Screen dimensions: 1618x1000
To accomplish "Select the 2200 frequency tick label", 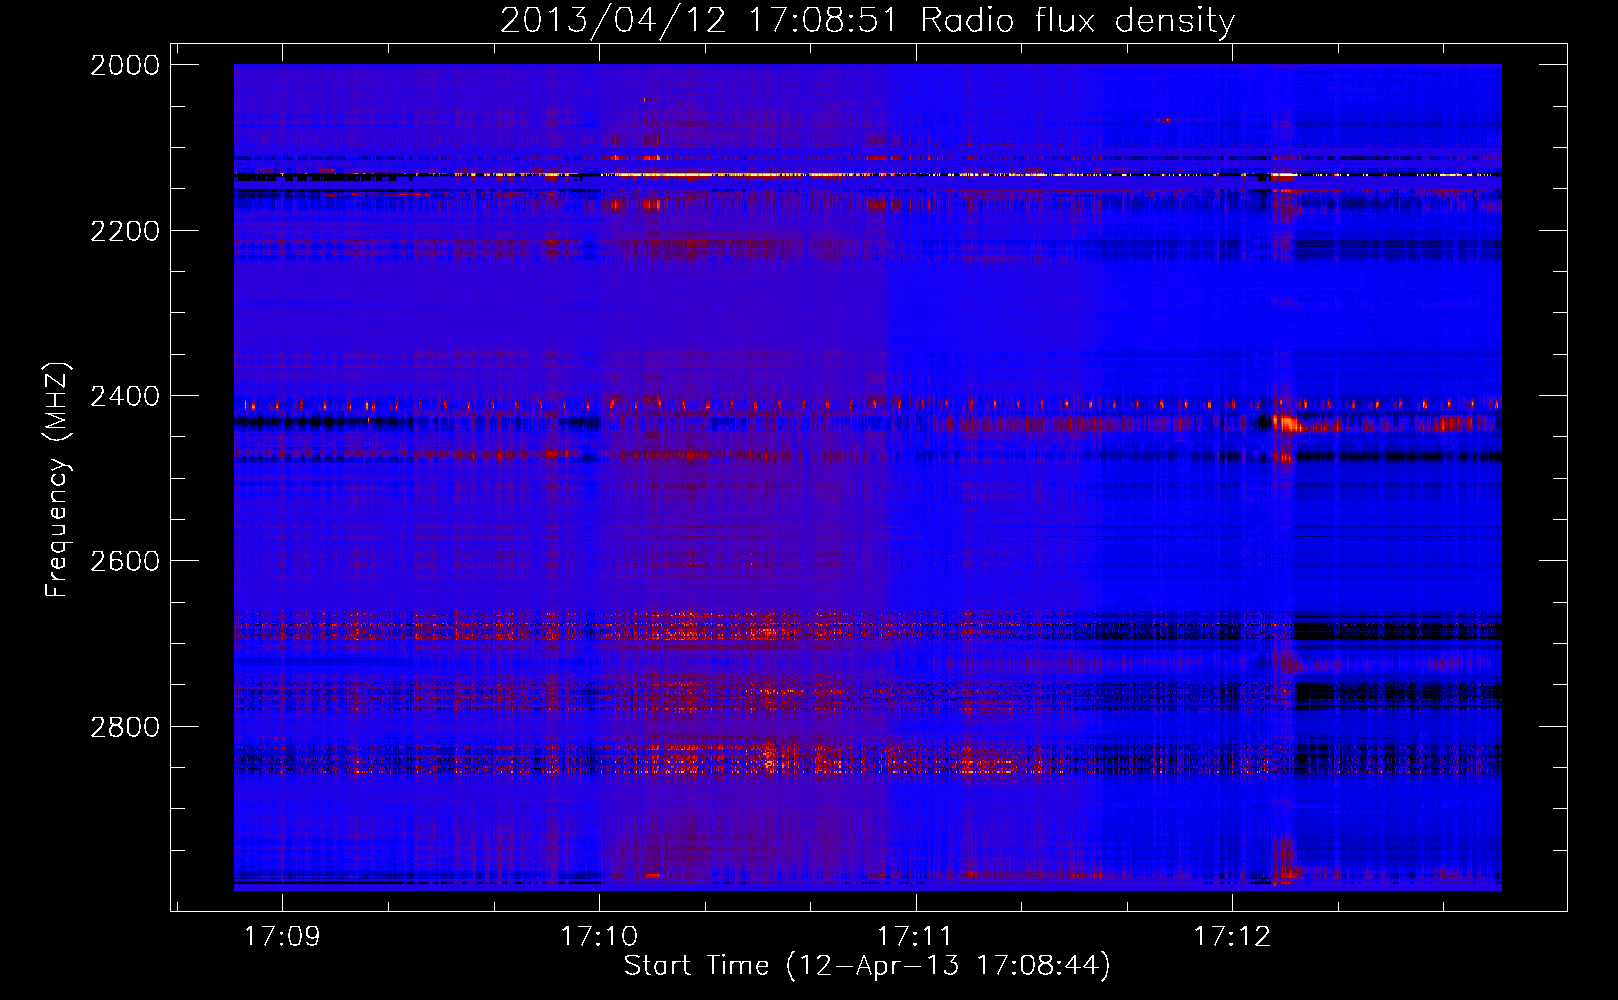I will (125, 231).
